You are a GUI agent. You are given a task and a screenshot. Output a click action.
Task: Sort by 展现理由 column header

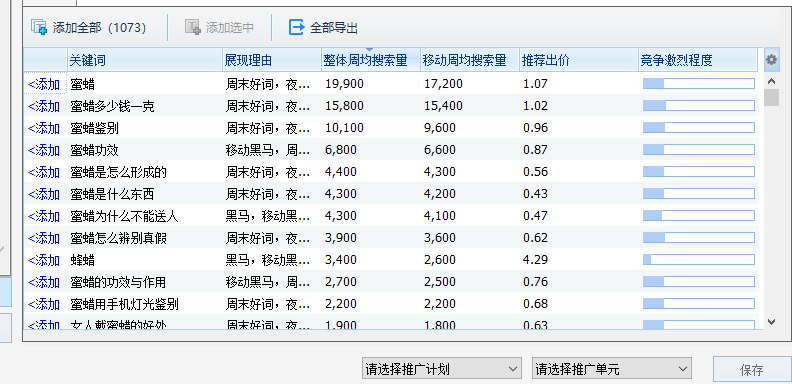click(272, 60)
